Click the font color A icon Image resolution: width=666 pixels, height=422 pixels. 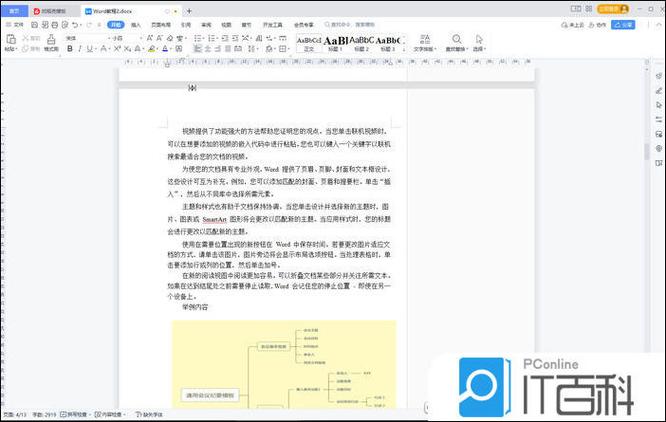165,49
